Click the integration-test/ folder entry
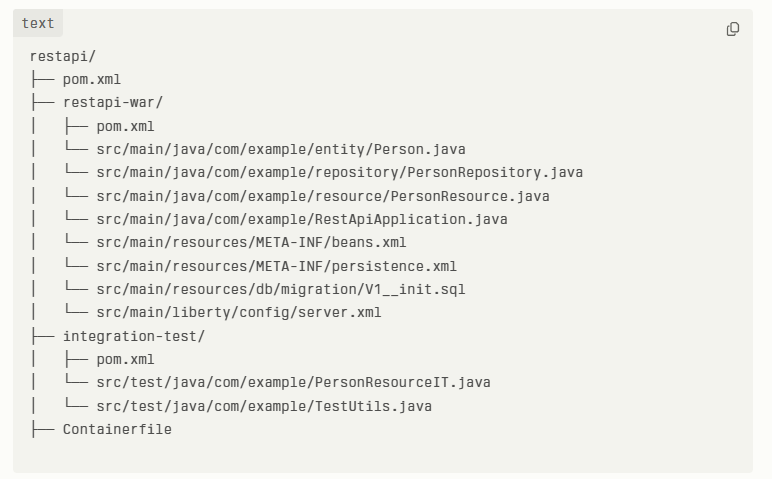 point(134,336)
